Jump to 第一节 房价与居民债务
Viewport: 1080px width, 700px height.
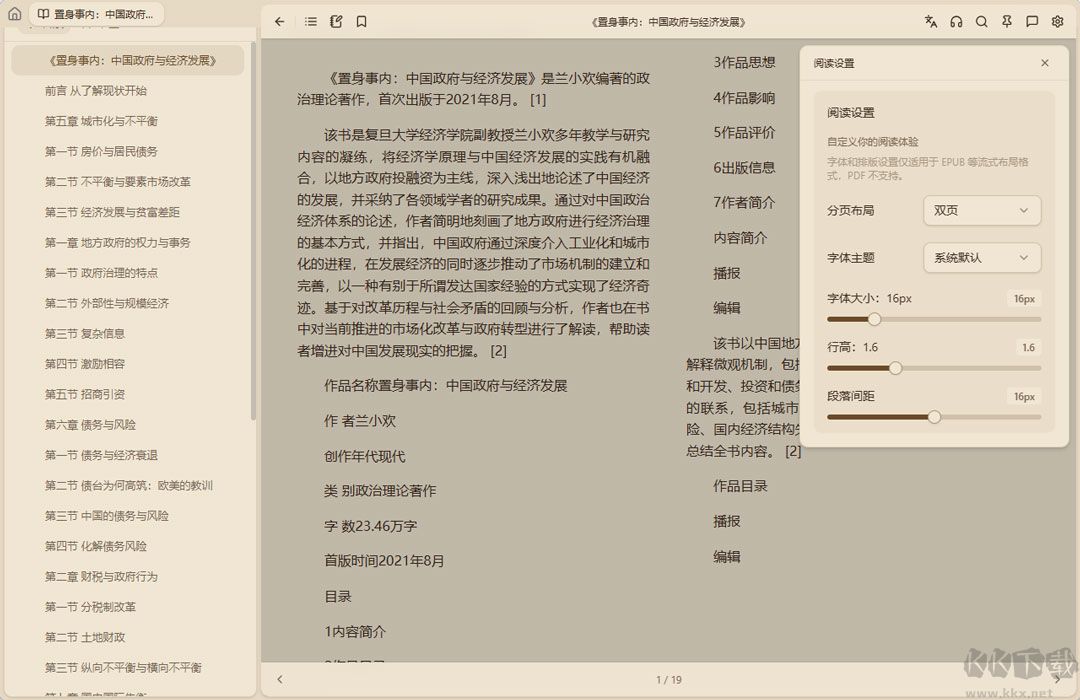click(x=101, y=152)
